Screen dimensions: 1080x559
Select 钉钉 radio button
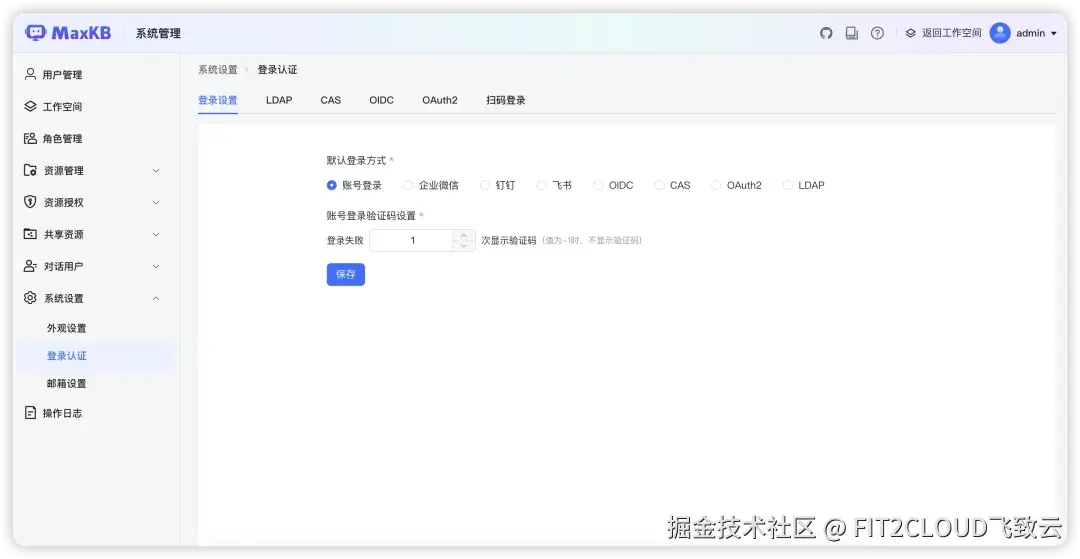click(x=485, y=185)
